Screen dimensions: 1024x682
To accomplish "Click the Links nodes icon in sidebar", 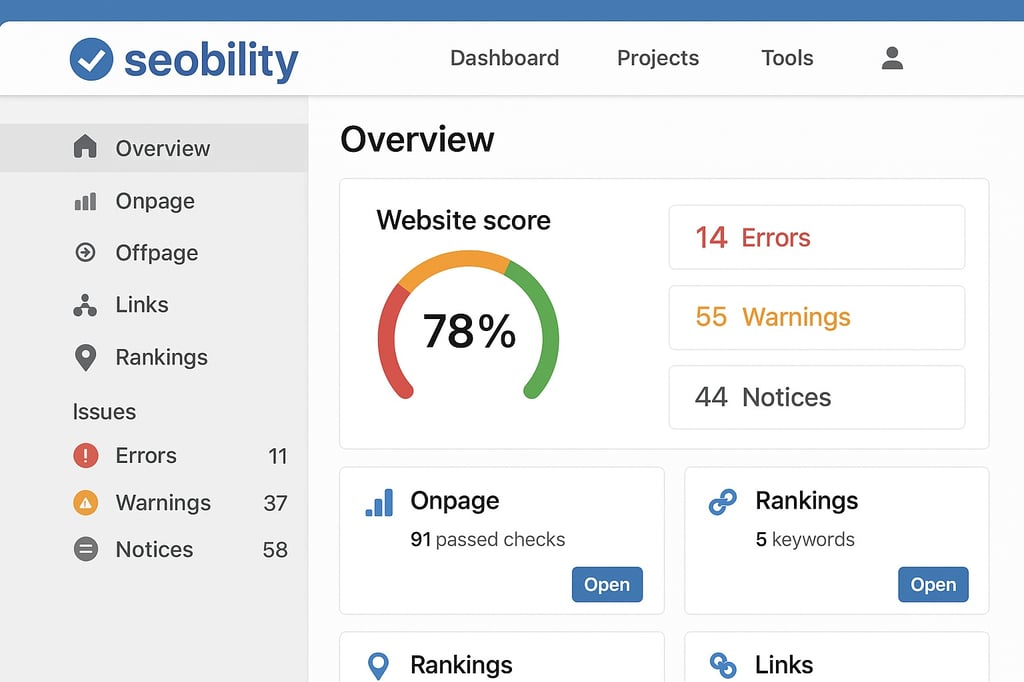I will tap(85, 305).
